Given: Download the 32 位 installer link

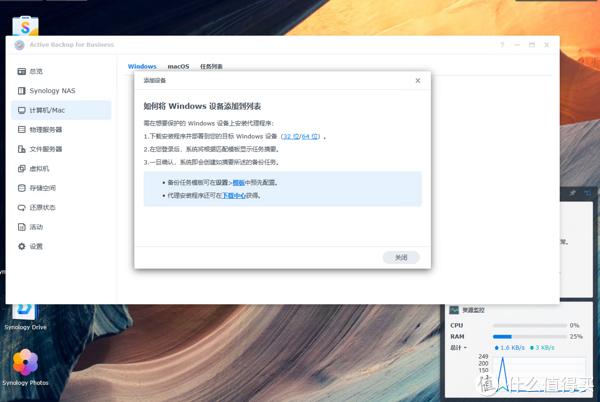Looking at the screenshot, I should (x=291, y=136).
